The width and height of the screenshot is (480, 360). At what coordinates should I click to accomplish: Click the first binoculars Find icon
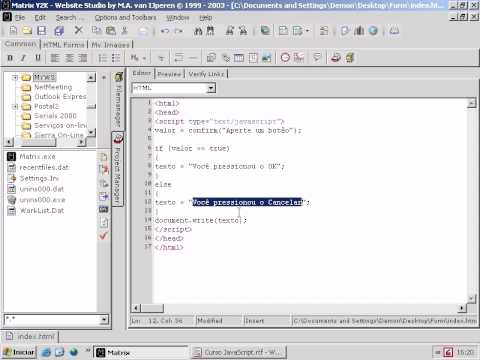tap(198, 31)
